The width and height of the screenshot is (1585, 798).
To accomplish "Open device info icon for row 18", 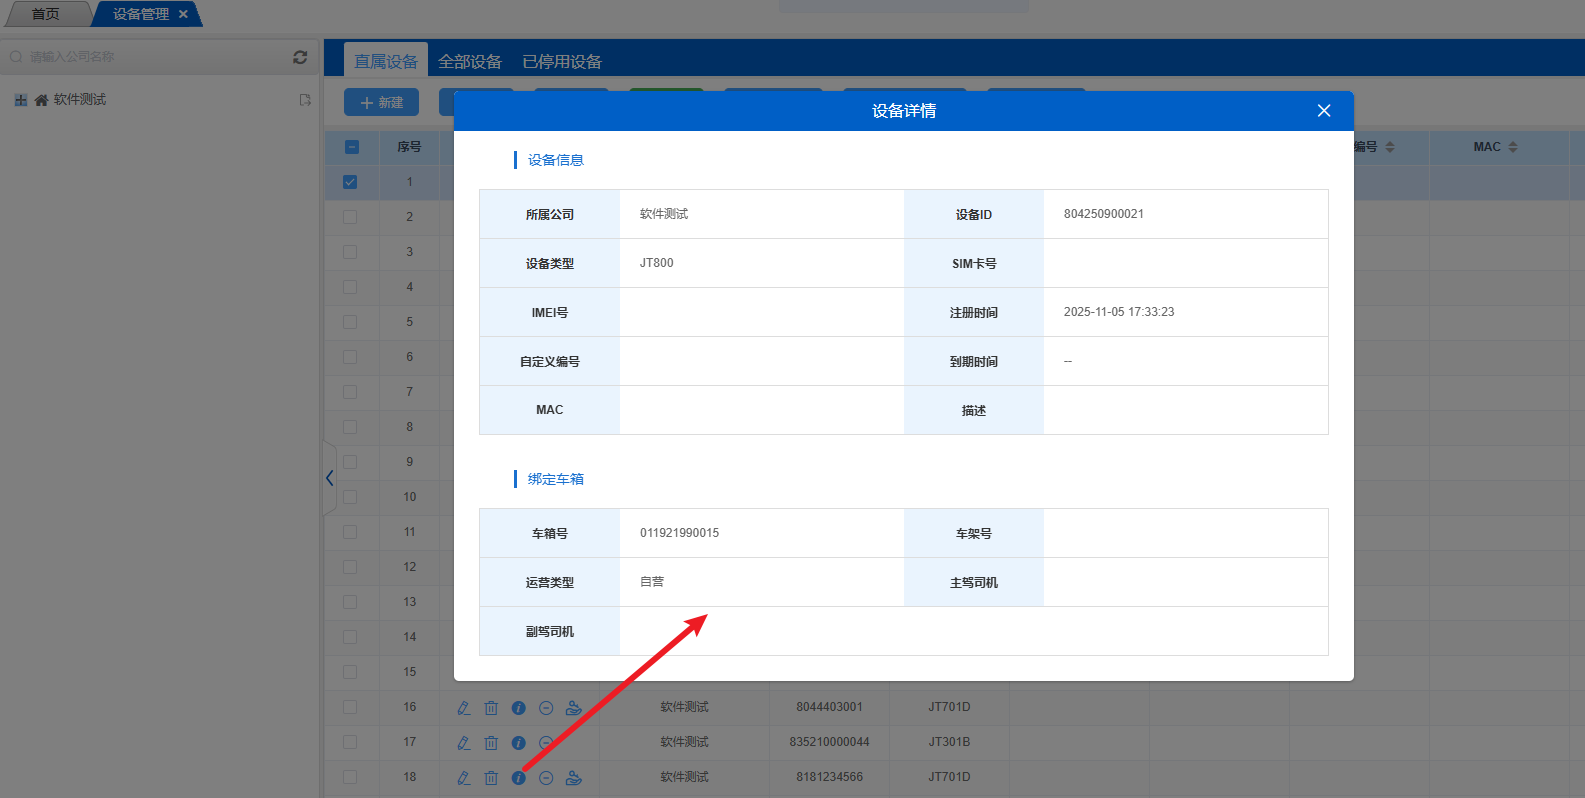I will [x=519, y=778].
